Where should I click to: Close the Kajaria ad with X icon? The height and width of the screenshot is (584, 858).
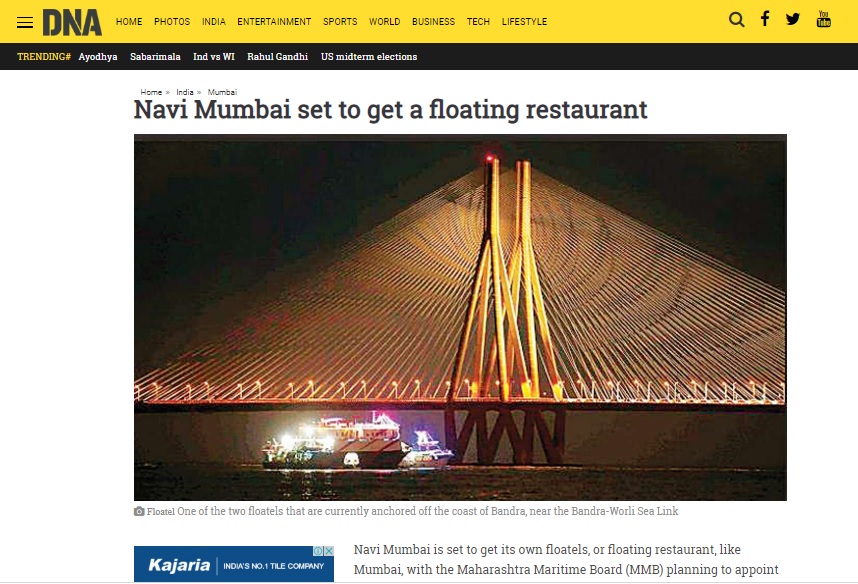(x=329, y=551)
